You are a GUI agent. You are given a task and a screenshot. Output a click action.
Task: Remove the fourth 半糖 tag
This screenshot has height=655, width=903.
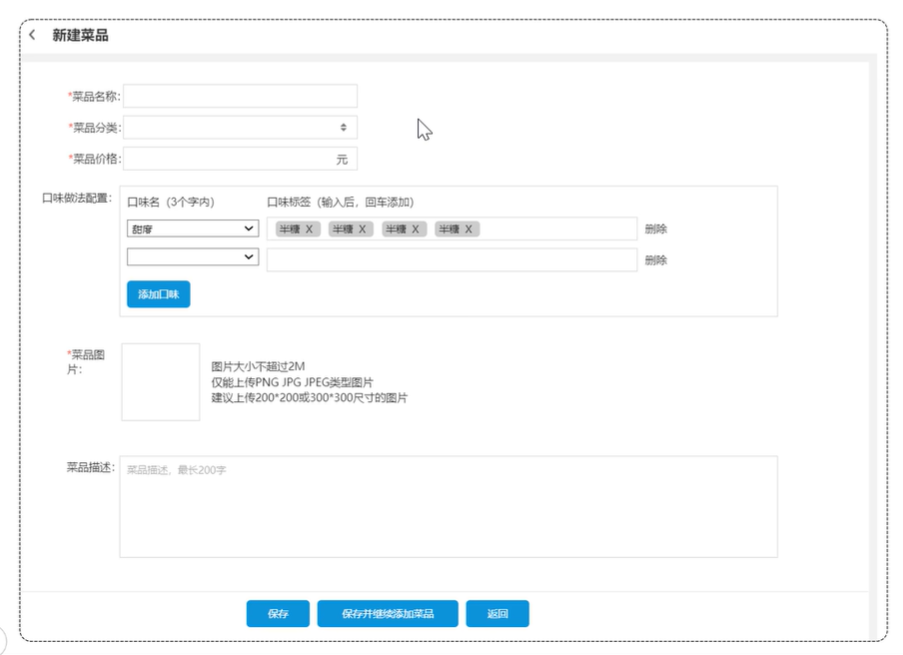[x=468, y=230]
